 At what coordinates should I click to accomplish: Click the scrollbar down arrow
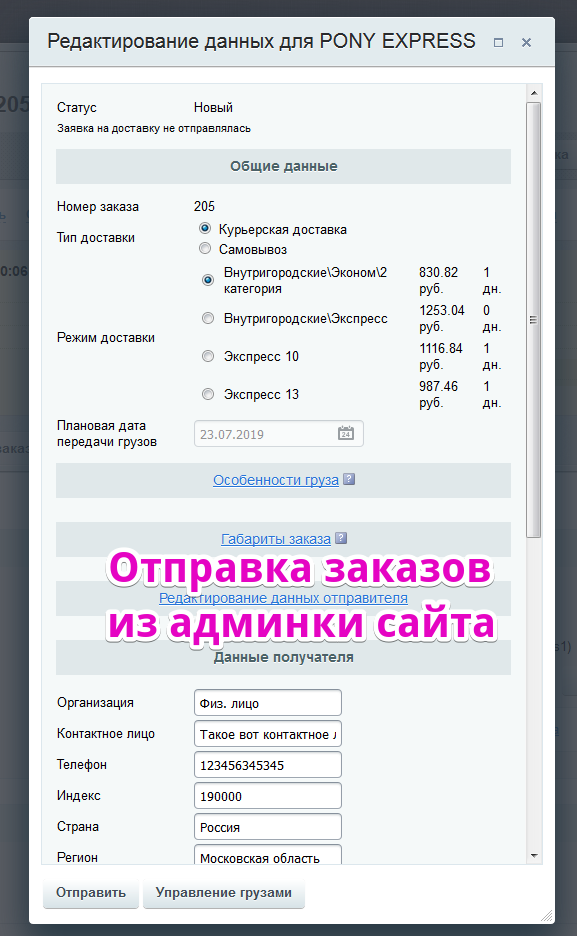[534, 856]
